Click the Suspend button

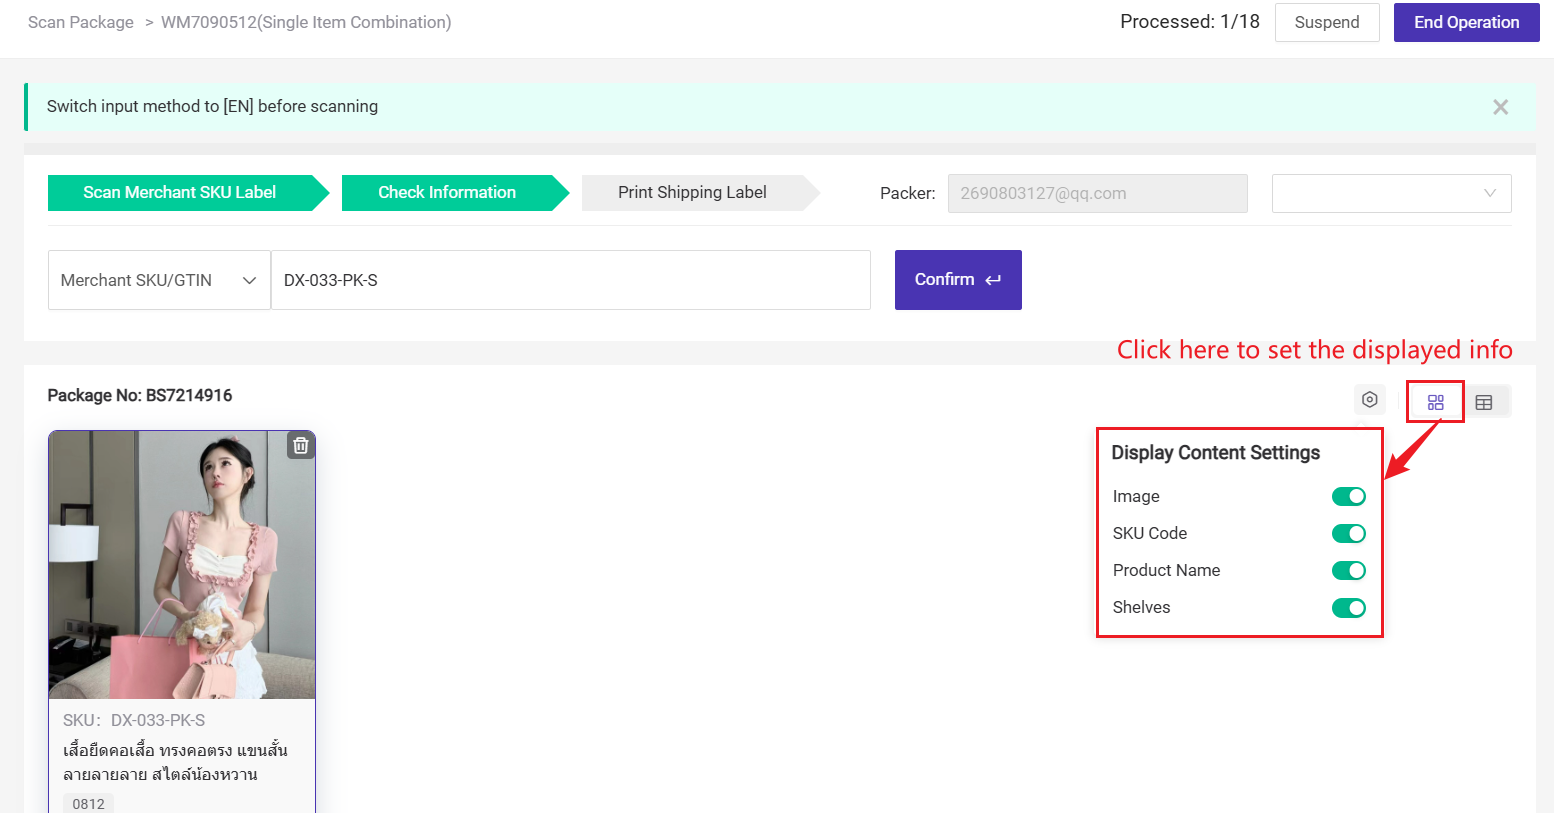(x=1327, y=22)
